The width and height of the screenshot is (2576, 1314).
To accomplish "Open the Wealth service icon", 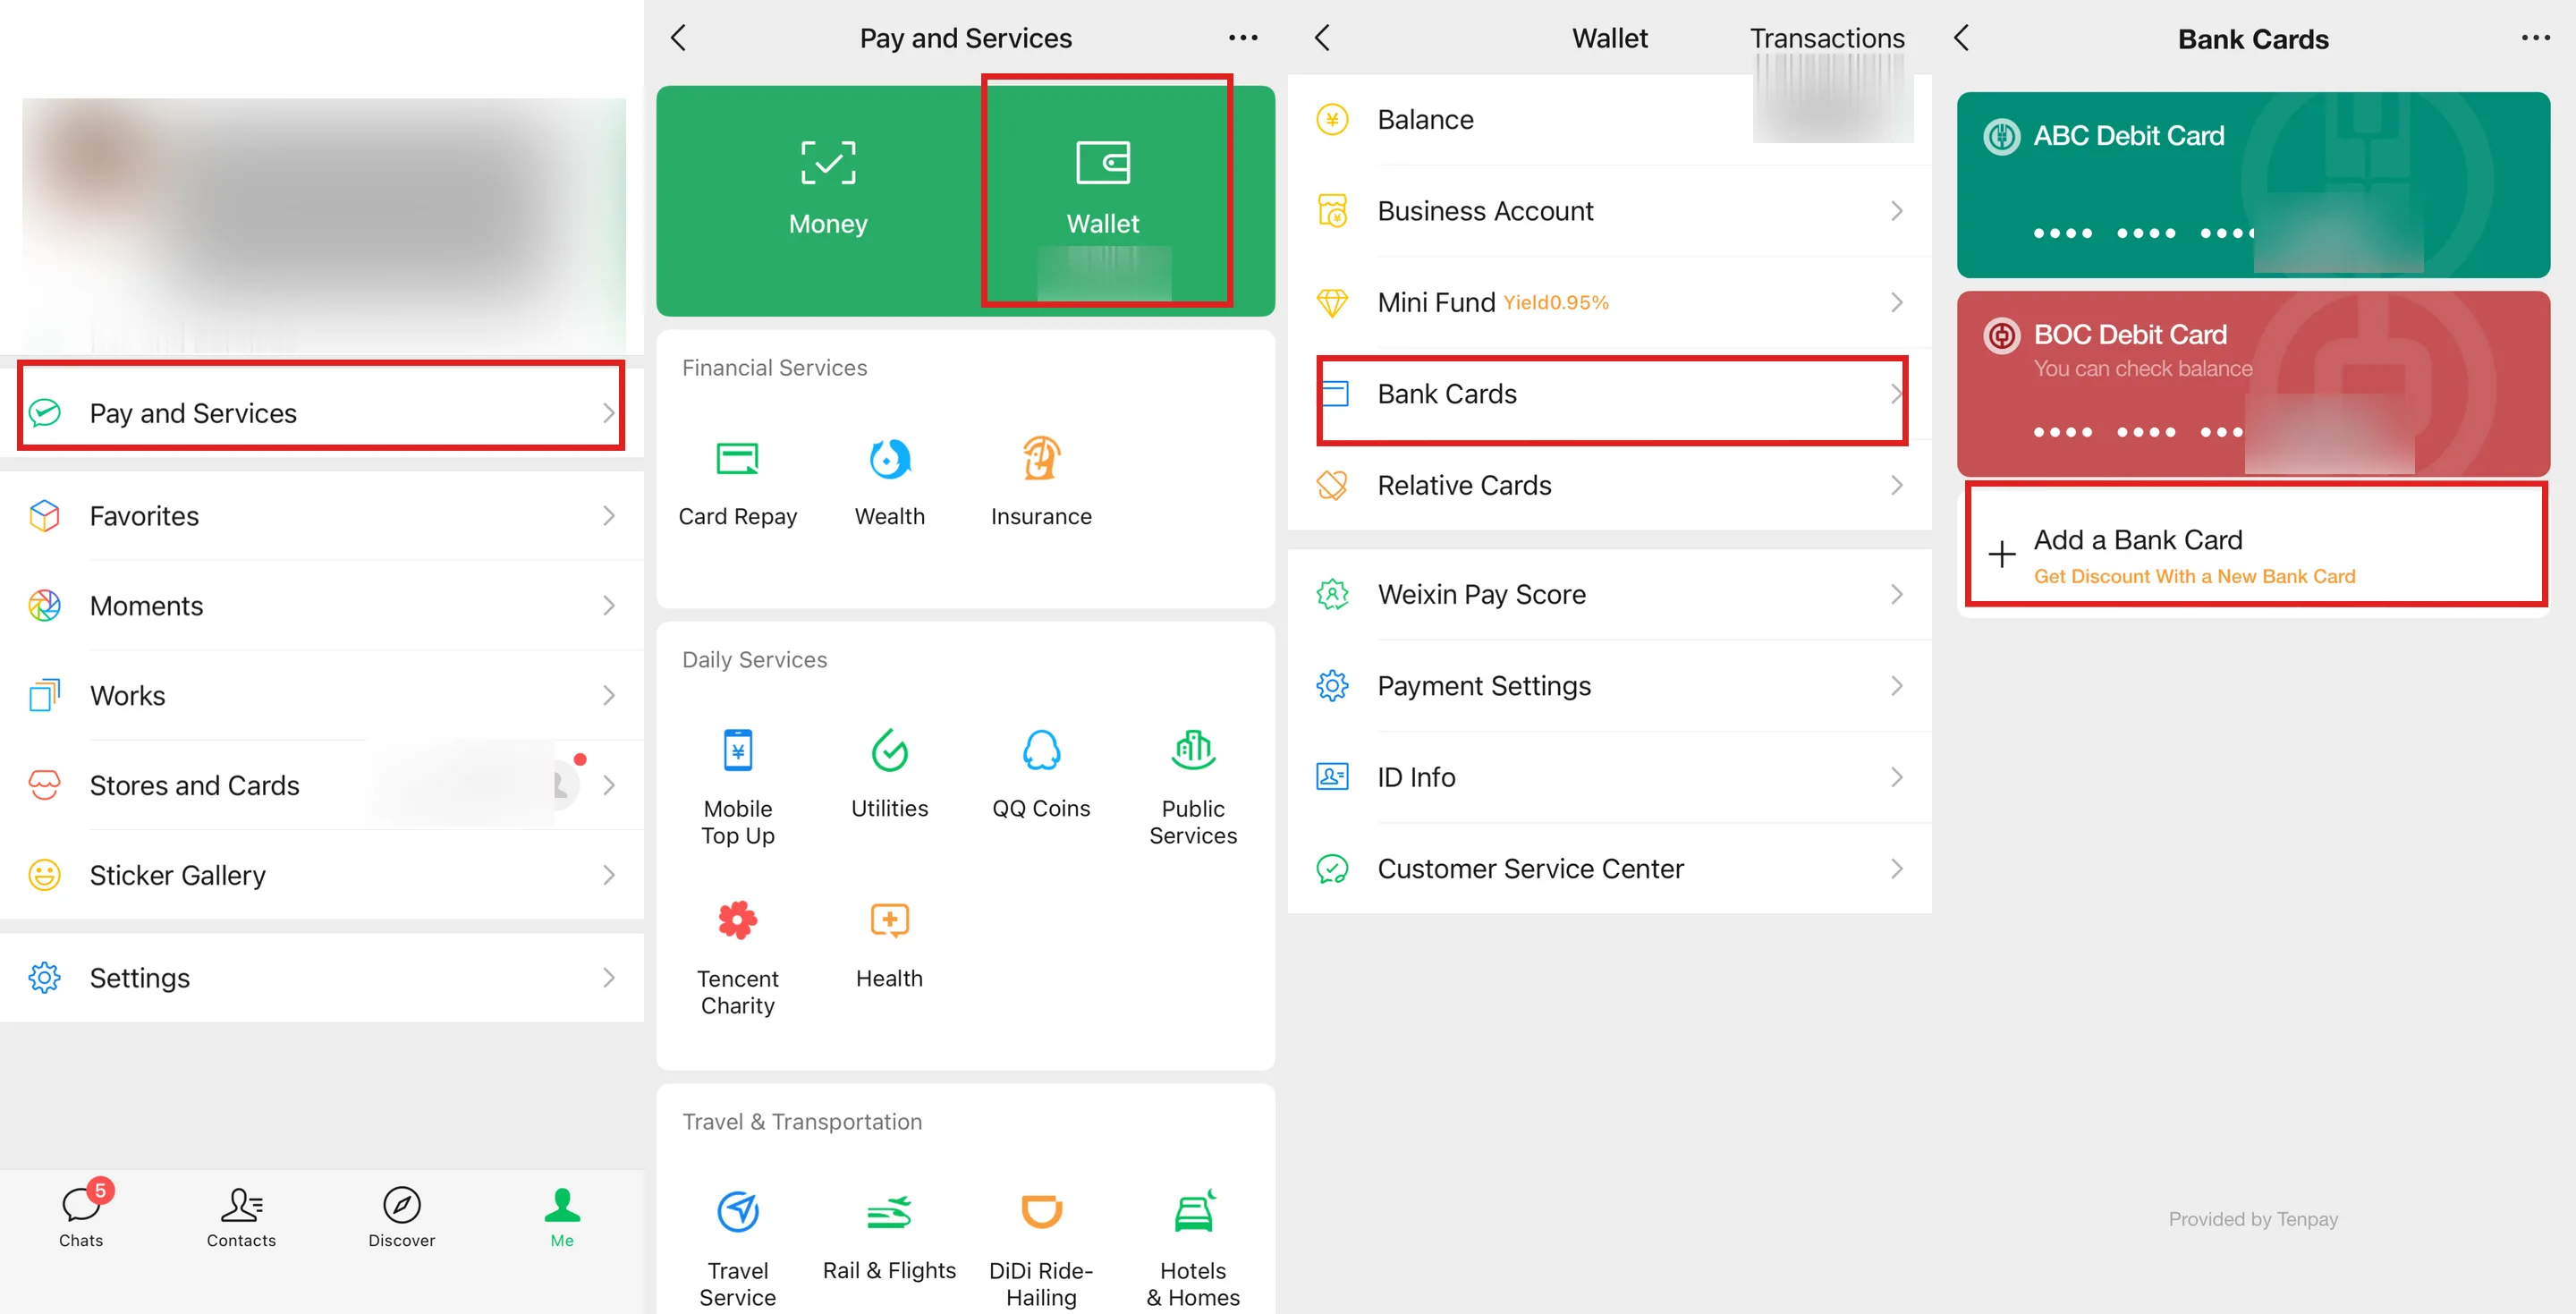I will 889,459.
